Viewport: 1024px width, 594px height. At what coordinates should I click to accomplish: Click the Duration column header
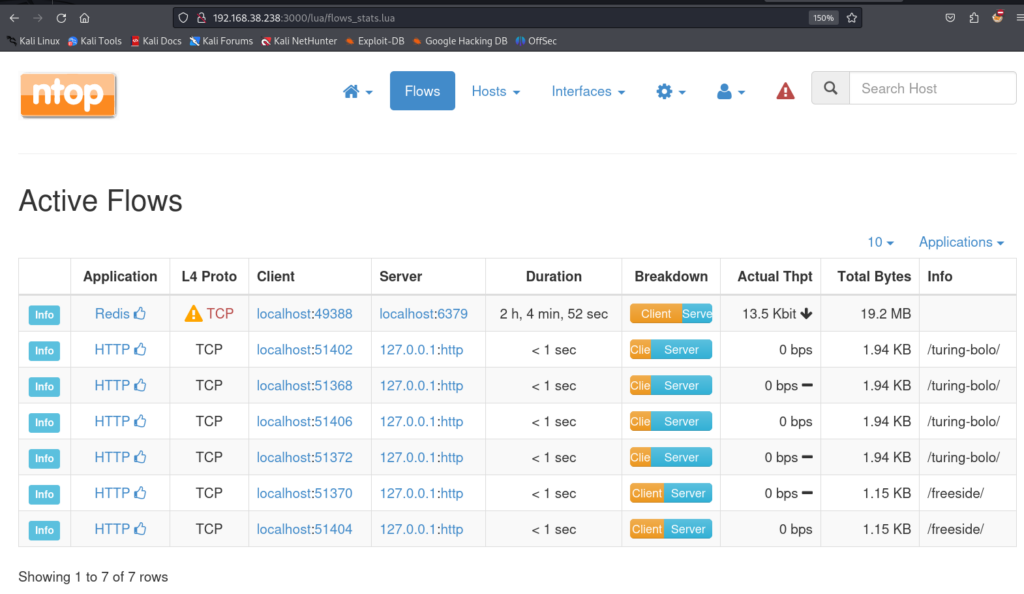point(554,277)
